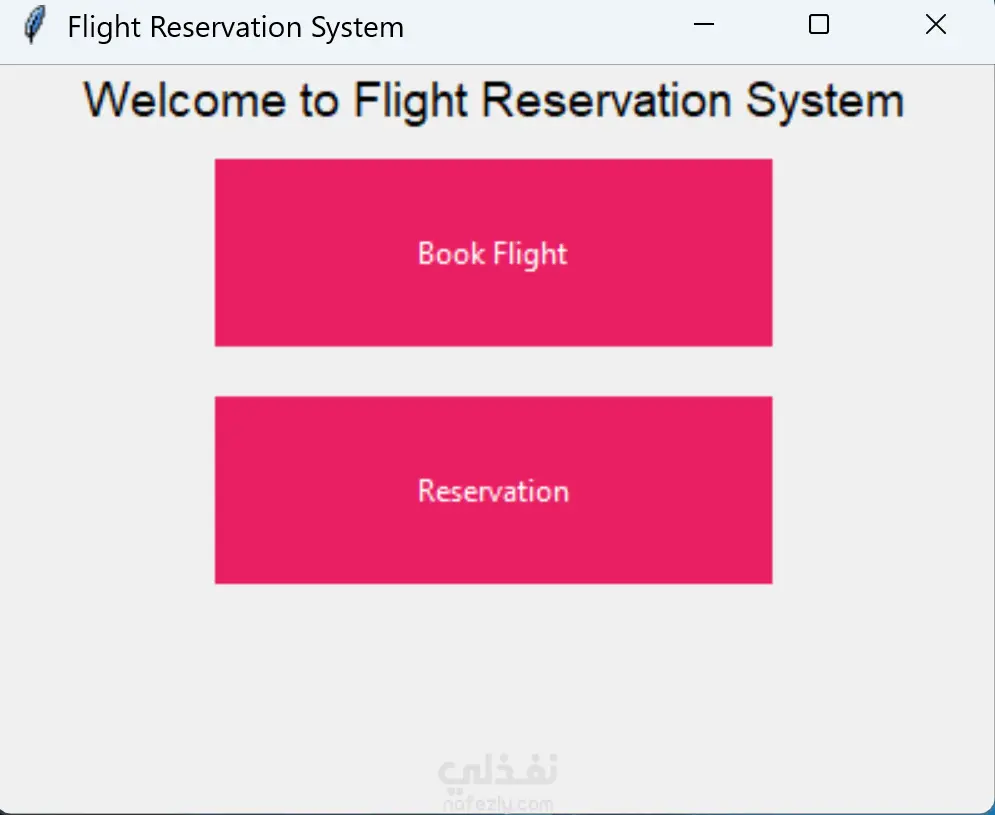Open the Reservation screen button

point(493,490)
